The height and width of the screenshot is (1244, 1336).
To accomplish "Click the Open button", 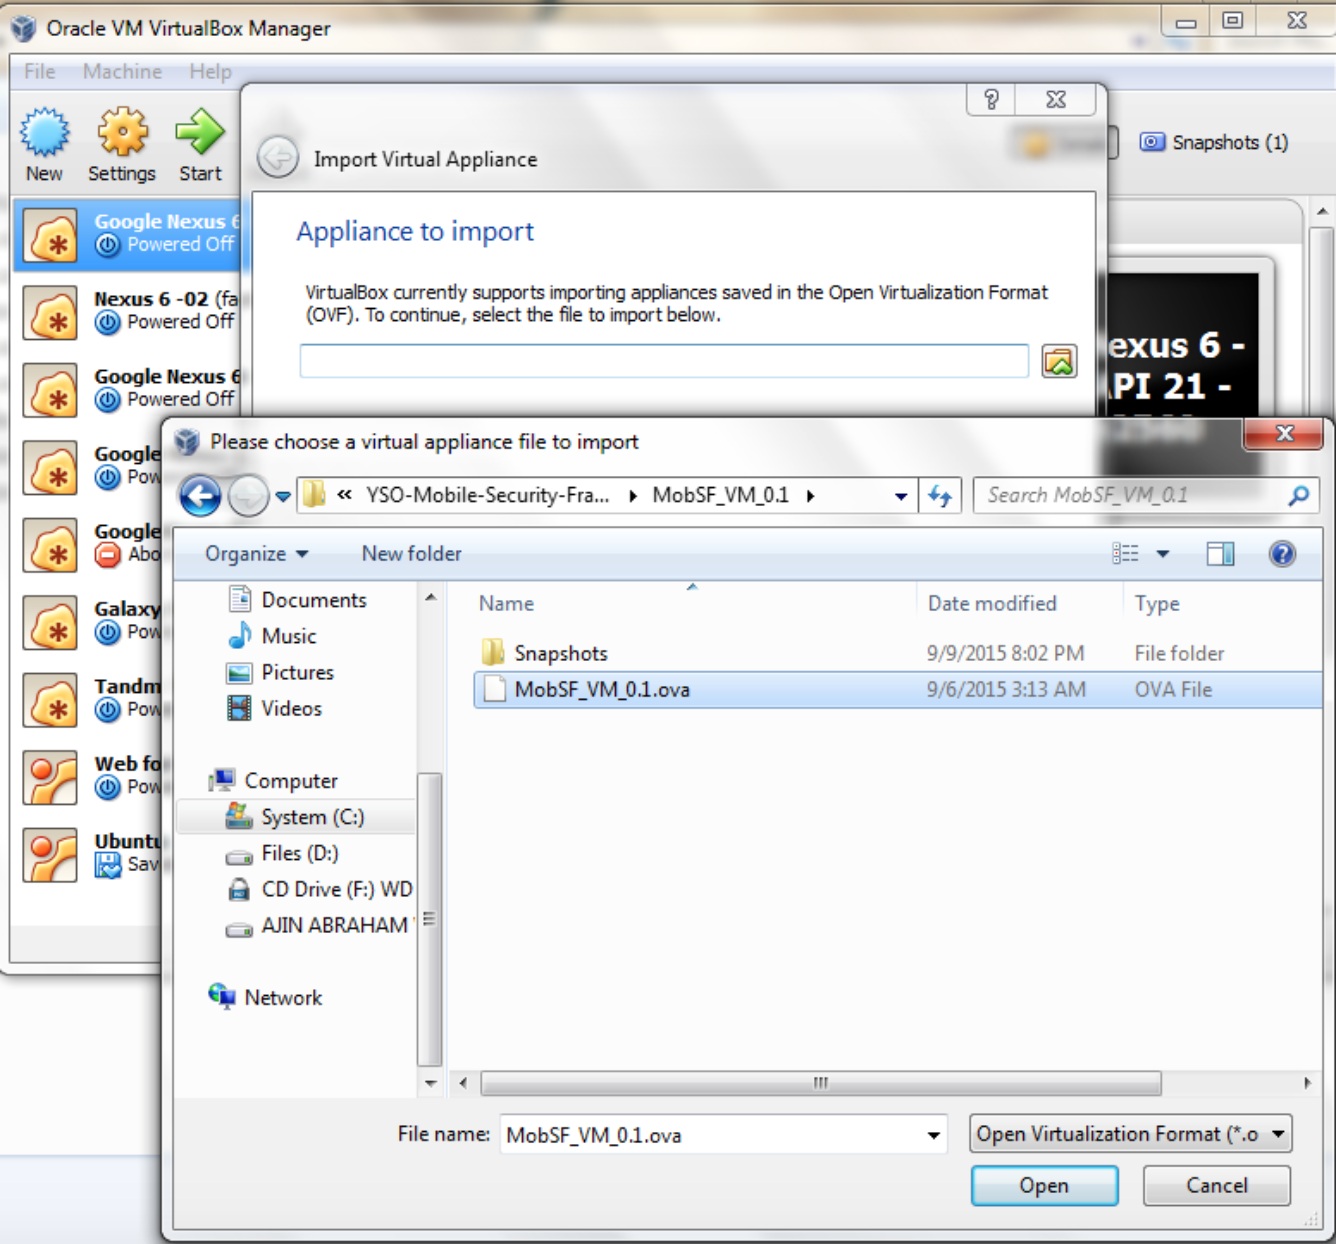I will click(x=1044, y=1185).
